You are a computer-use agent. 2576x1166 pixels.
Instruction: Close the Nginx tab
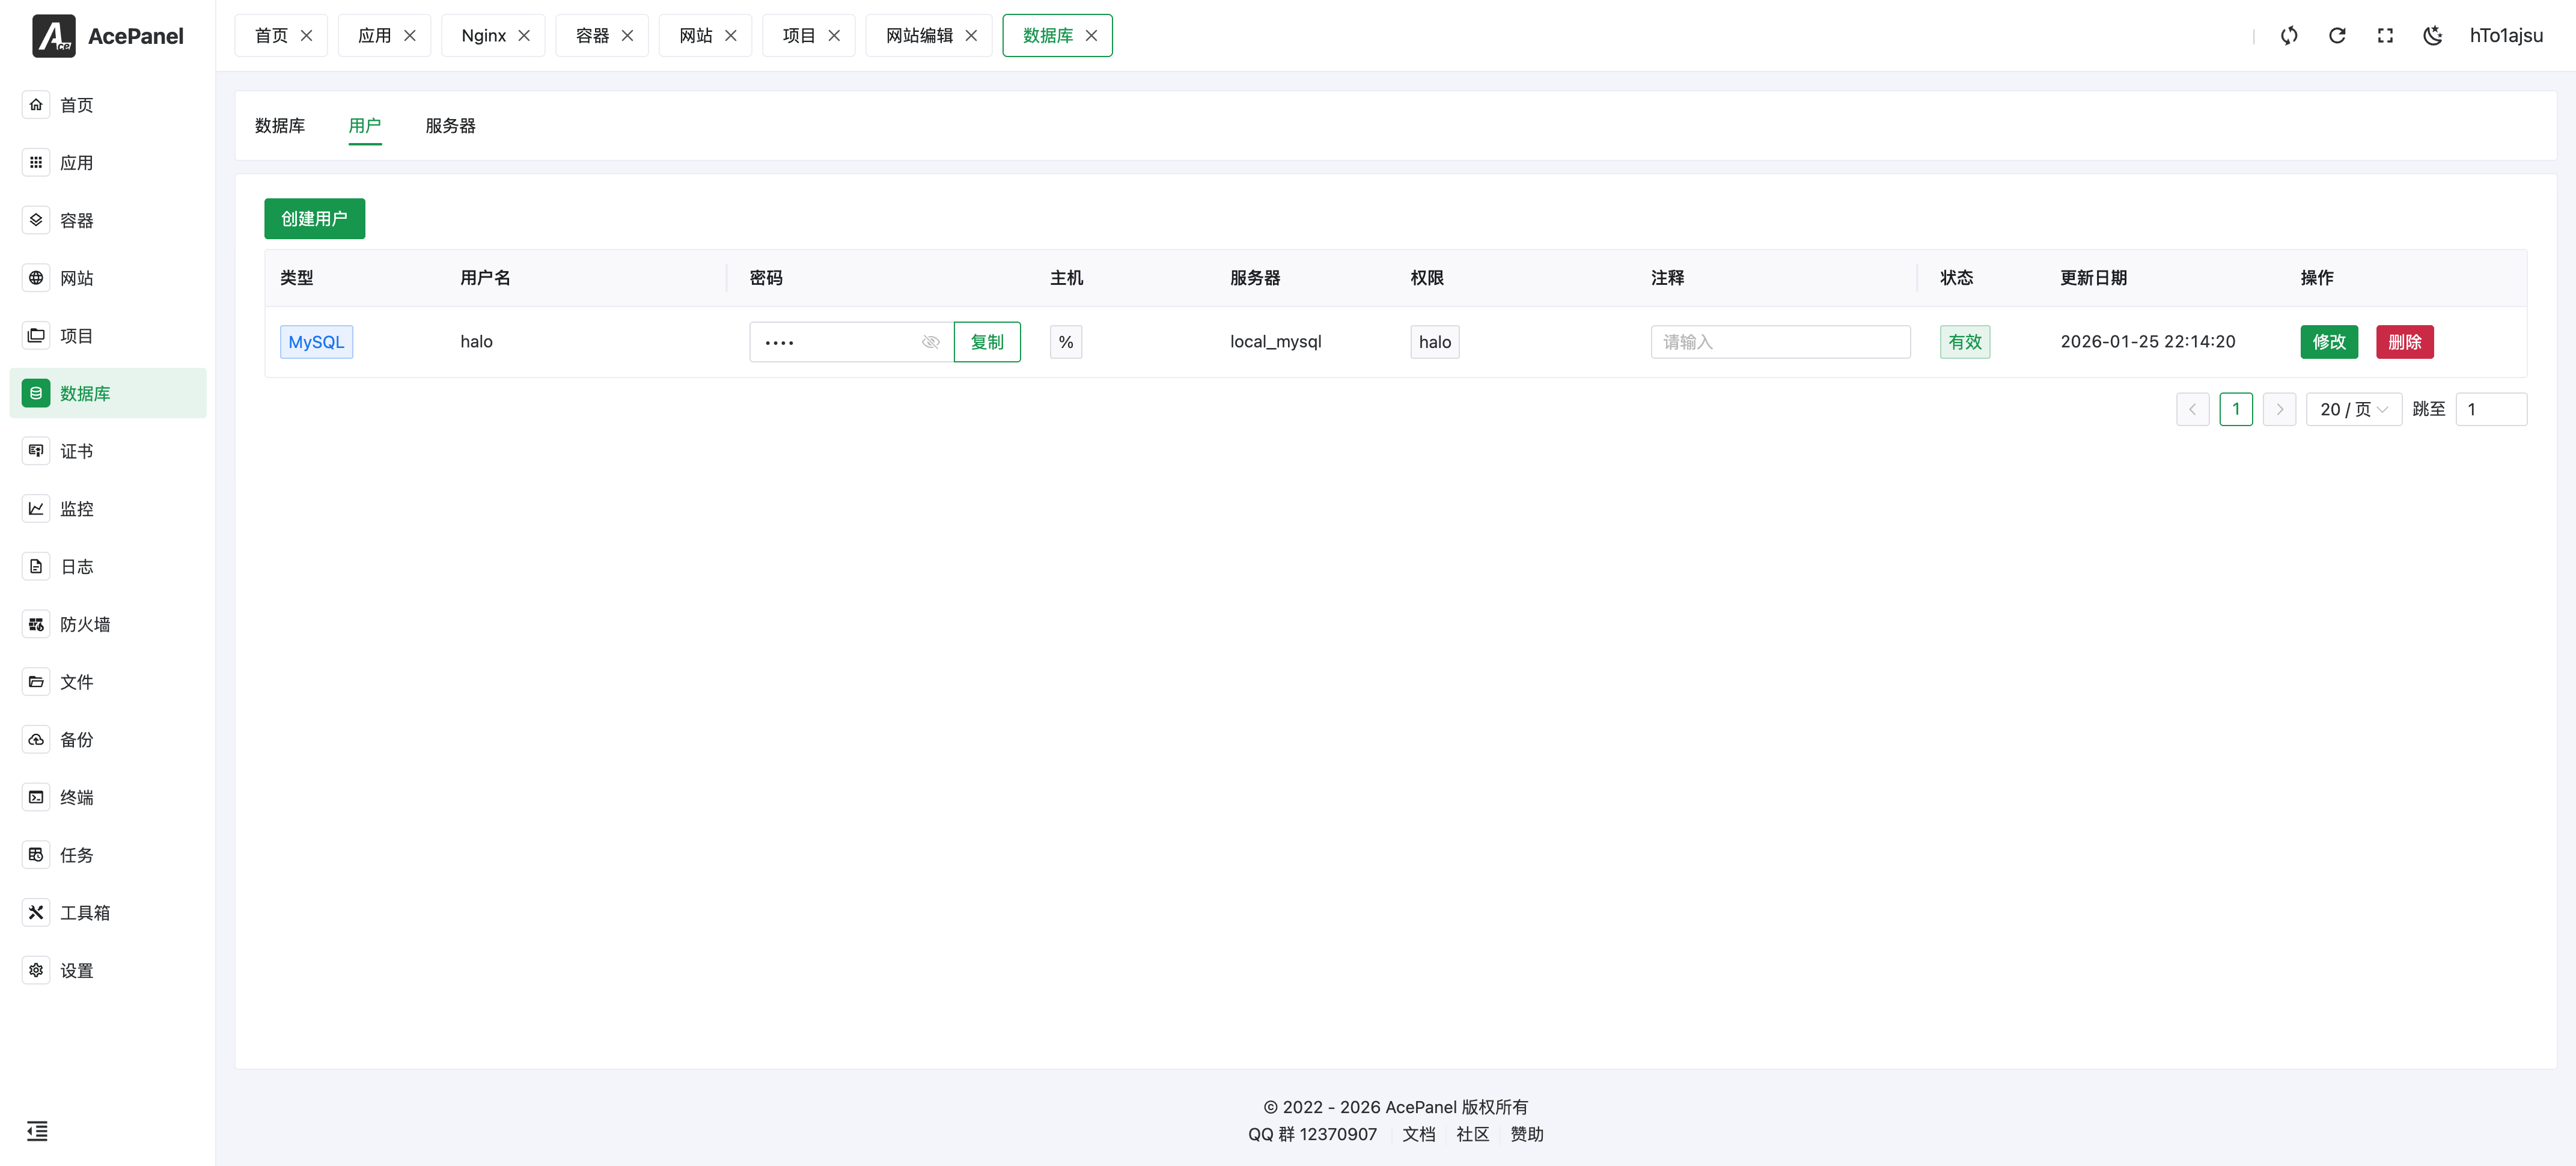coord(524,35)
